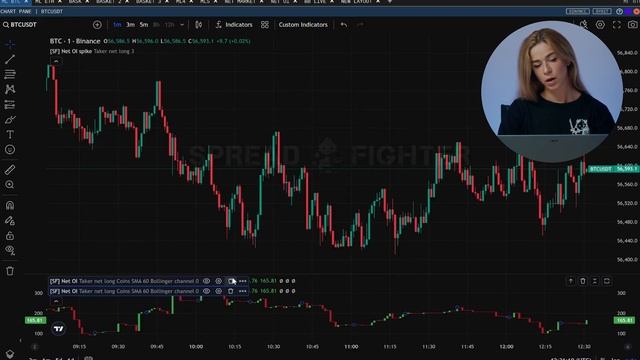Select the pattern drawing tool
Image resolution: width=640 pixels, height=360 pixels.
[x=10, y=89]
